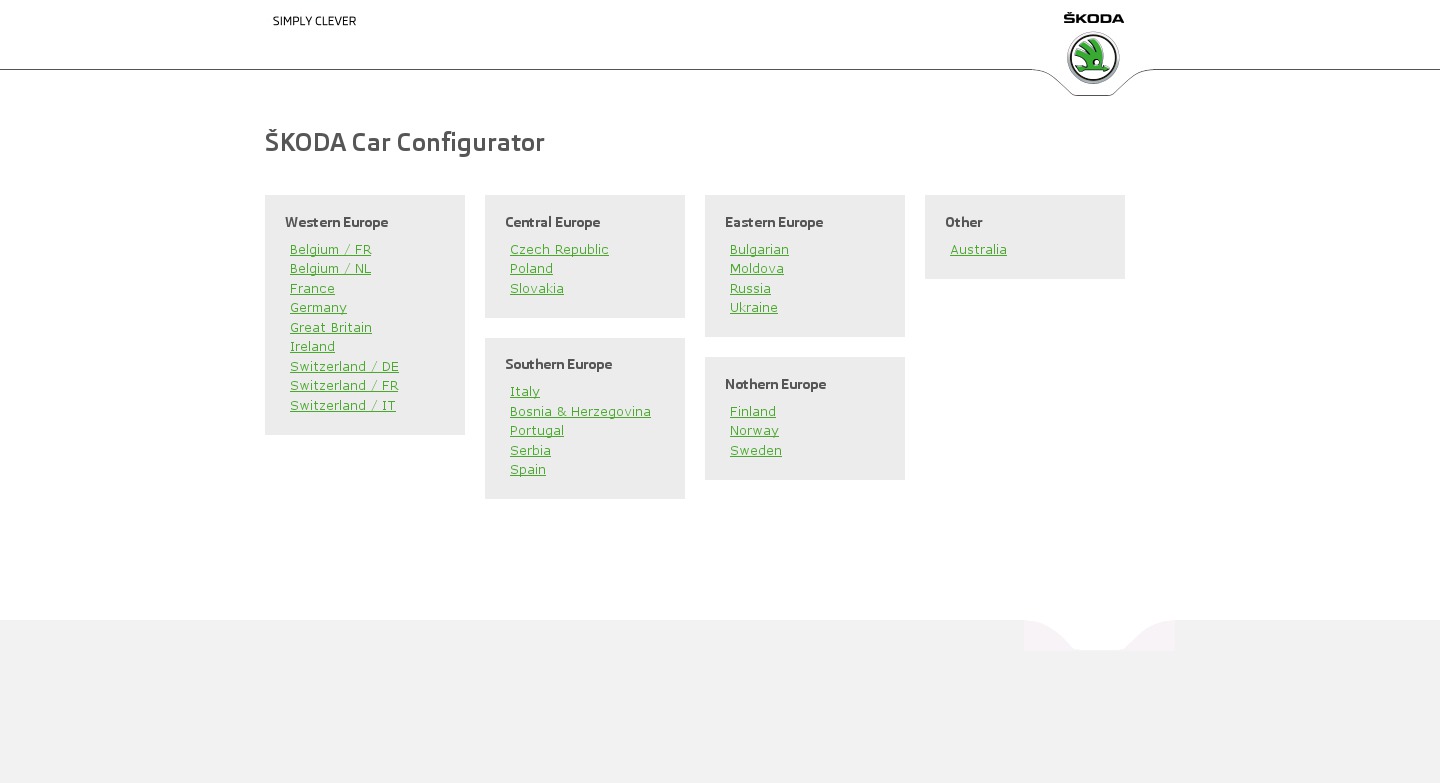Choose France from Western Europe list
Viewport: 1440px width, 783px height.
(x=312, y=288)
